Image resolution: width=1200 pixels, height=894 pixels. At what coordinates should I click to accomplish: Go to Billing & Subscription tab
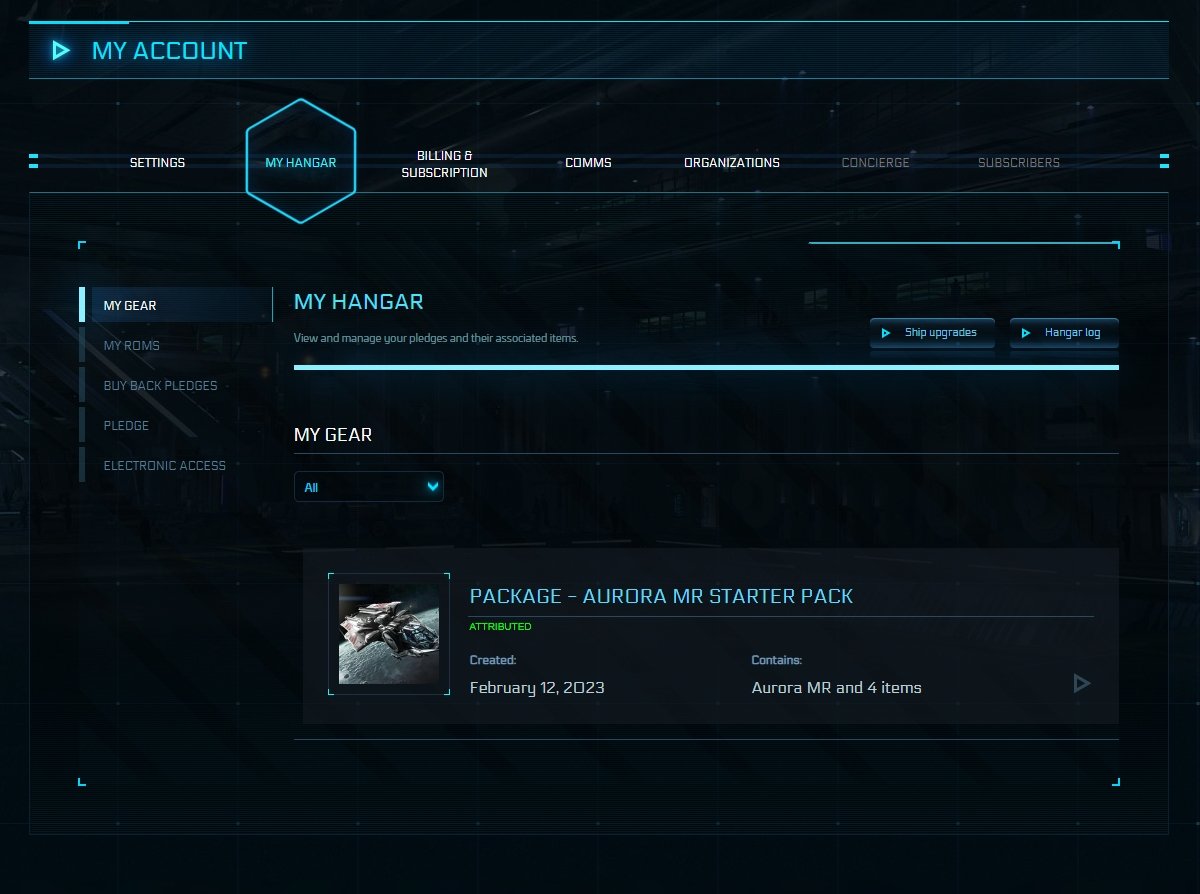pyautogui.click(x=444, y=165)
